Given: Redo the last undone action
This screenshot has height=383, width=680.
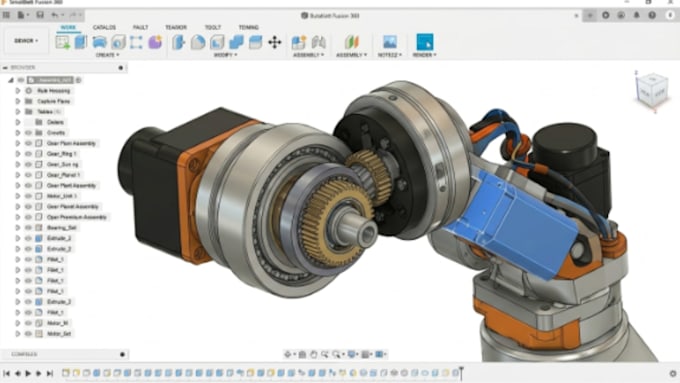Looking at the screenshot, I should pyautogui.click(x=74, y=15).
